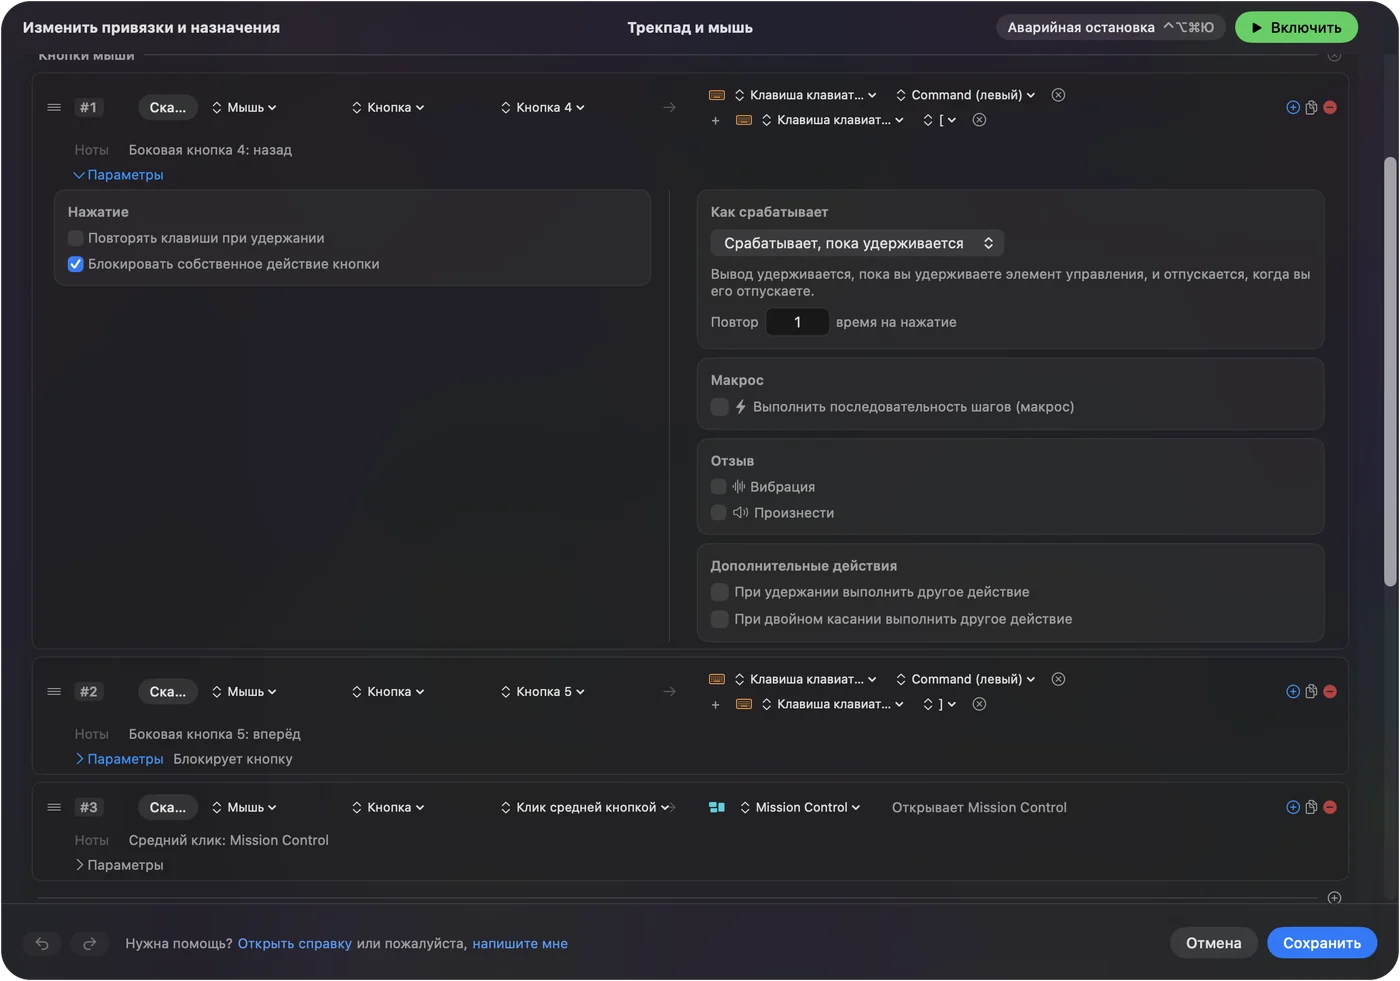Image resolution: width=1400 pixels, height=981 pixels.
Task: Add a binding with the bottom section plus
Action: 1334,898
